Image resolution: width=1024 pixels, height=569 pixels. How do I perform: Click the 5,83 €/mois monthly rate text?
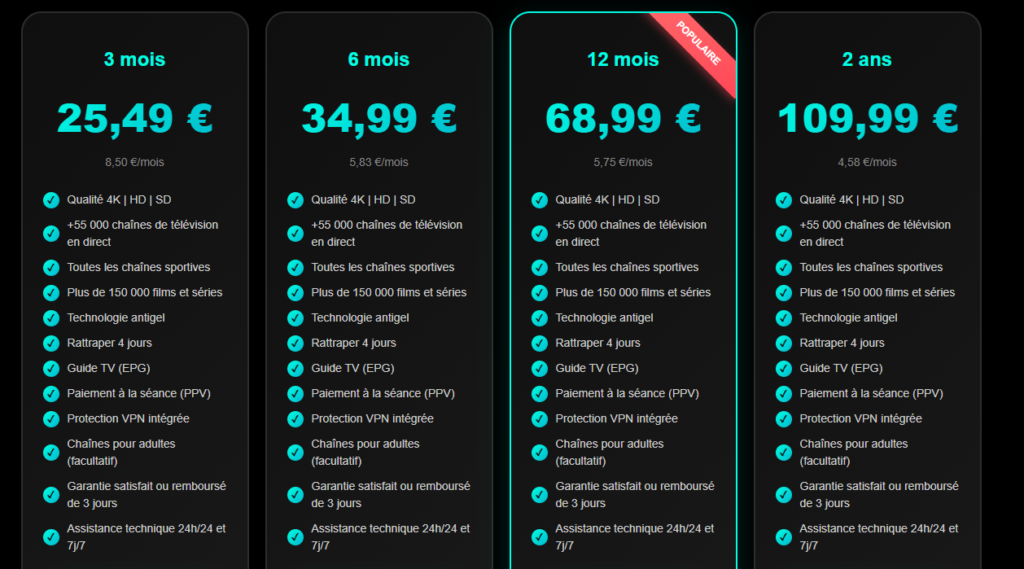click(x=378, y=162)
